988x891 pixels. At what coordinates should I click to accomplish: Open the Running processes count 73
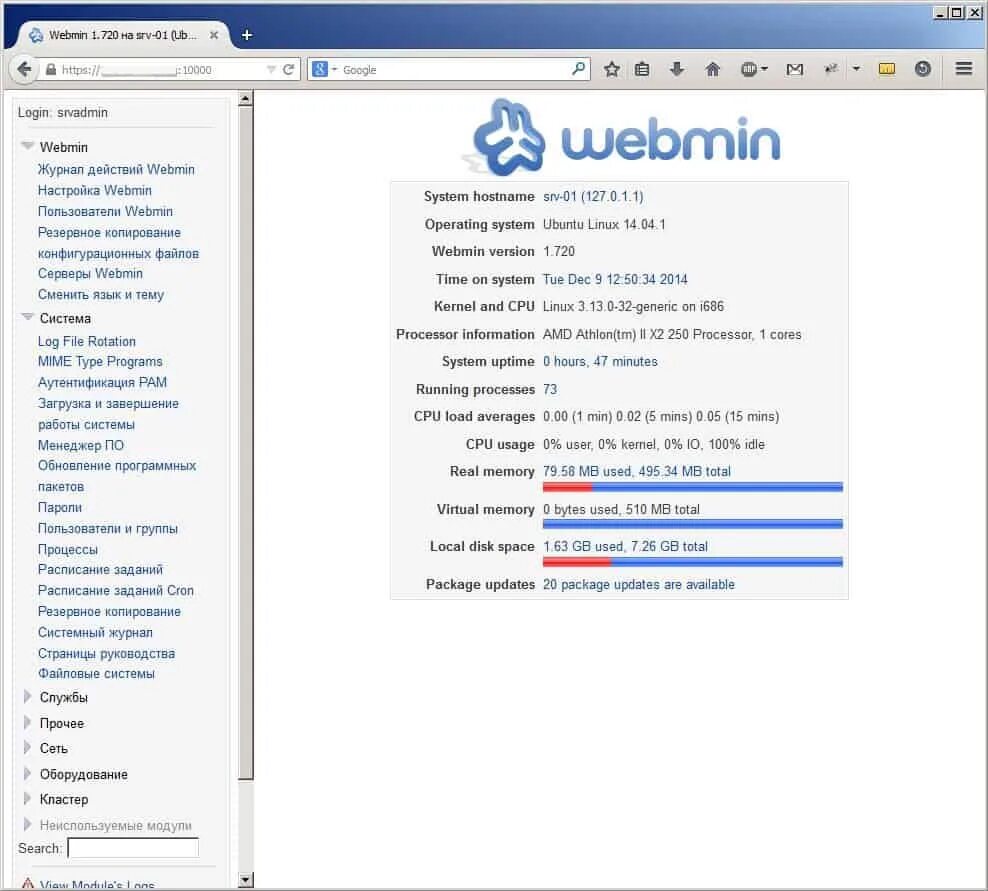coord(550,389)
